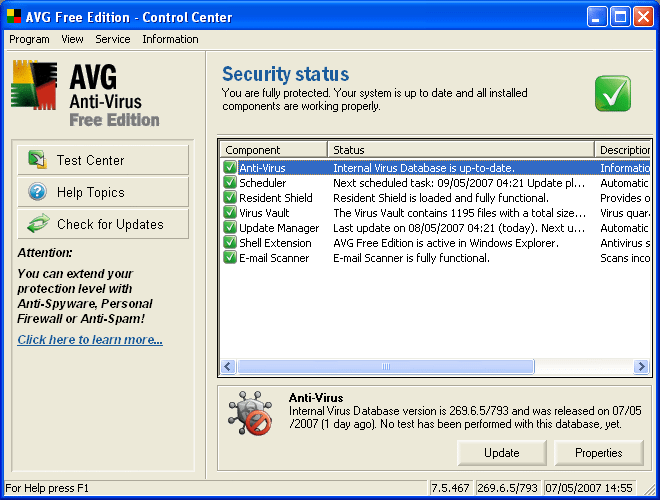Viewport: 660px width, 500px height.
Task: Sort by the Status column header
Action: [x=461, y=150]
